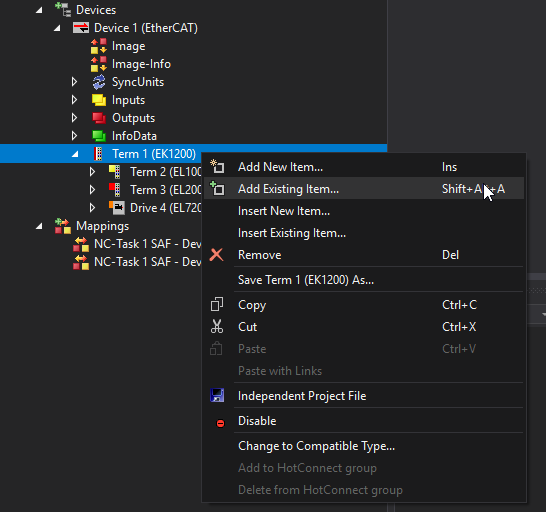This screenshot has width=546, height=512.
Task: Collapse the Term 1 (EK1200) node
Action: (x=75, y=154)
